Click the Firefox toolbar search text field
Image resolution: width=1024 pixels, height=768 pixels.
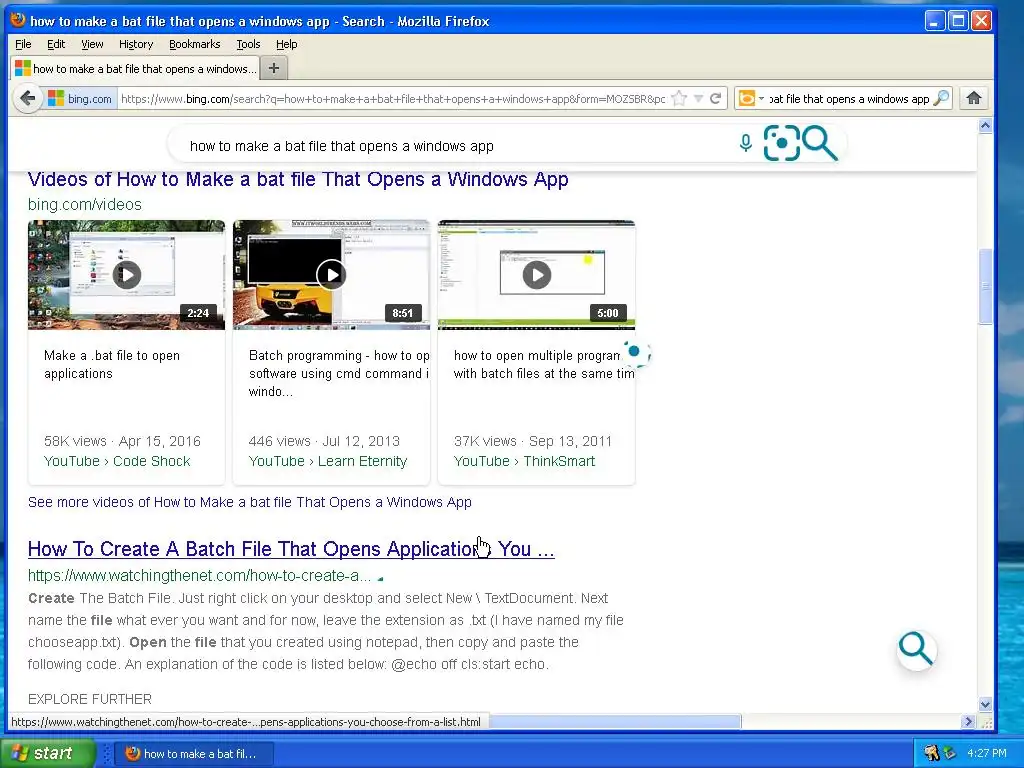[x=849, y=99]
